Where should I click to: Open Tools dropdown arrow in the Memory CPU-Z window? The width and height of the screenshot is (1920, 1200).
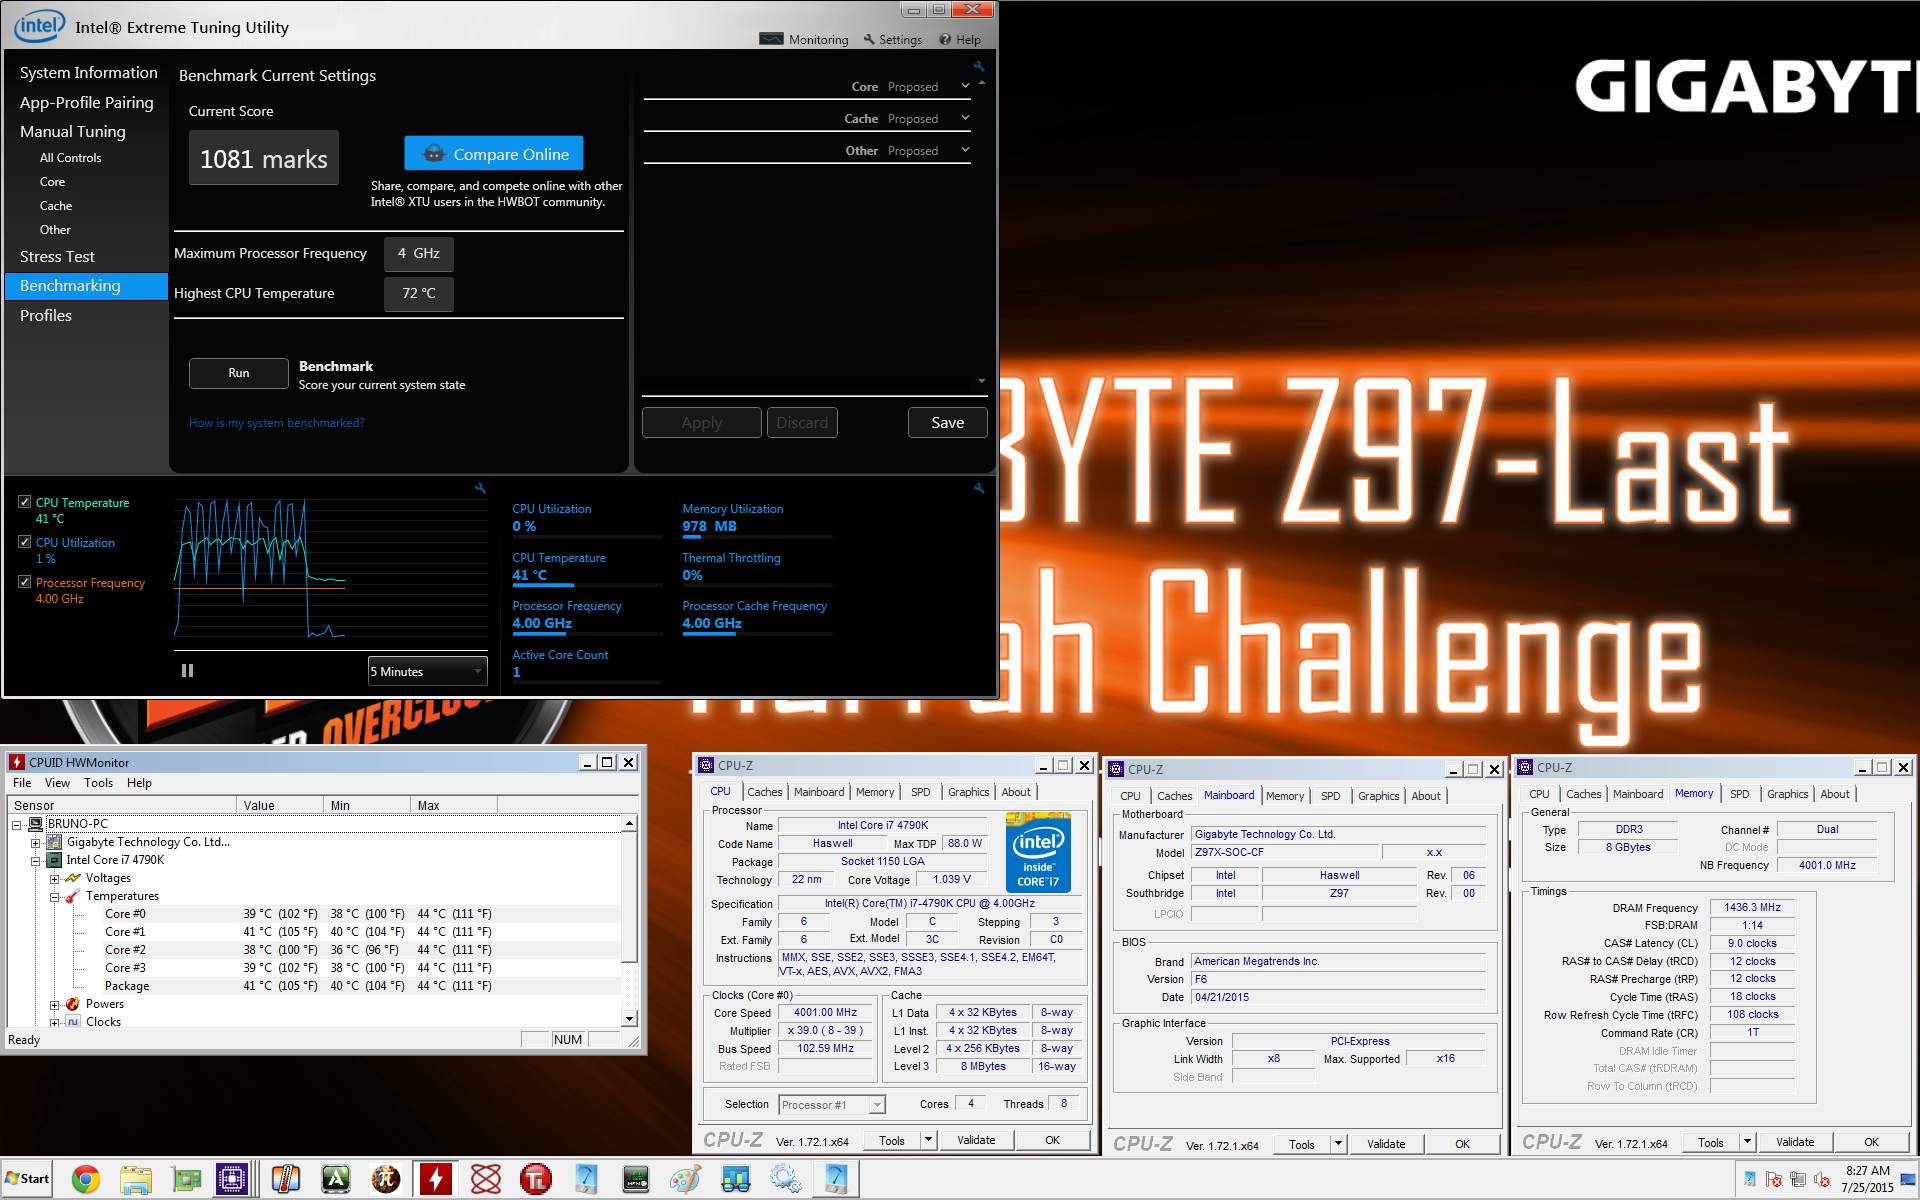[x=1747, y=1142]
